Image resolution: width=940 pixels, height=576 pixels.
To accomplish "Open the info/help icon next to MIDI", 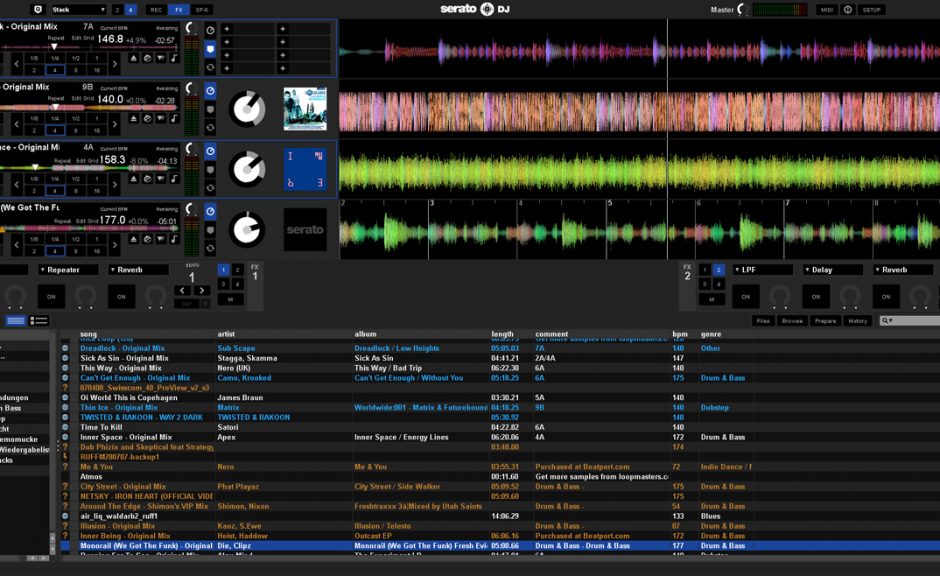I will (848, 9).
